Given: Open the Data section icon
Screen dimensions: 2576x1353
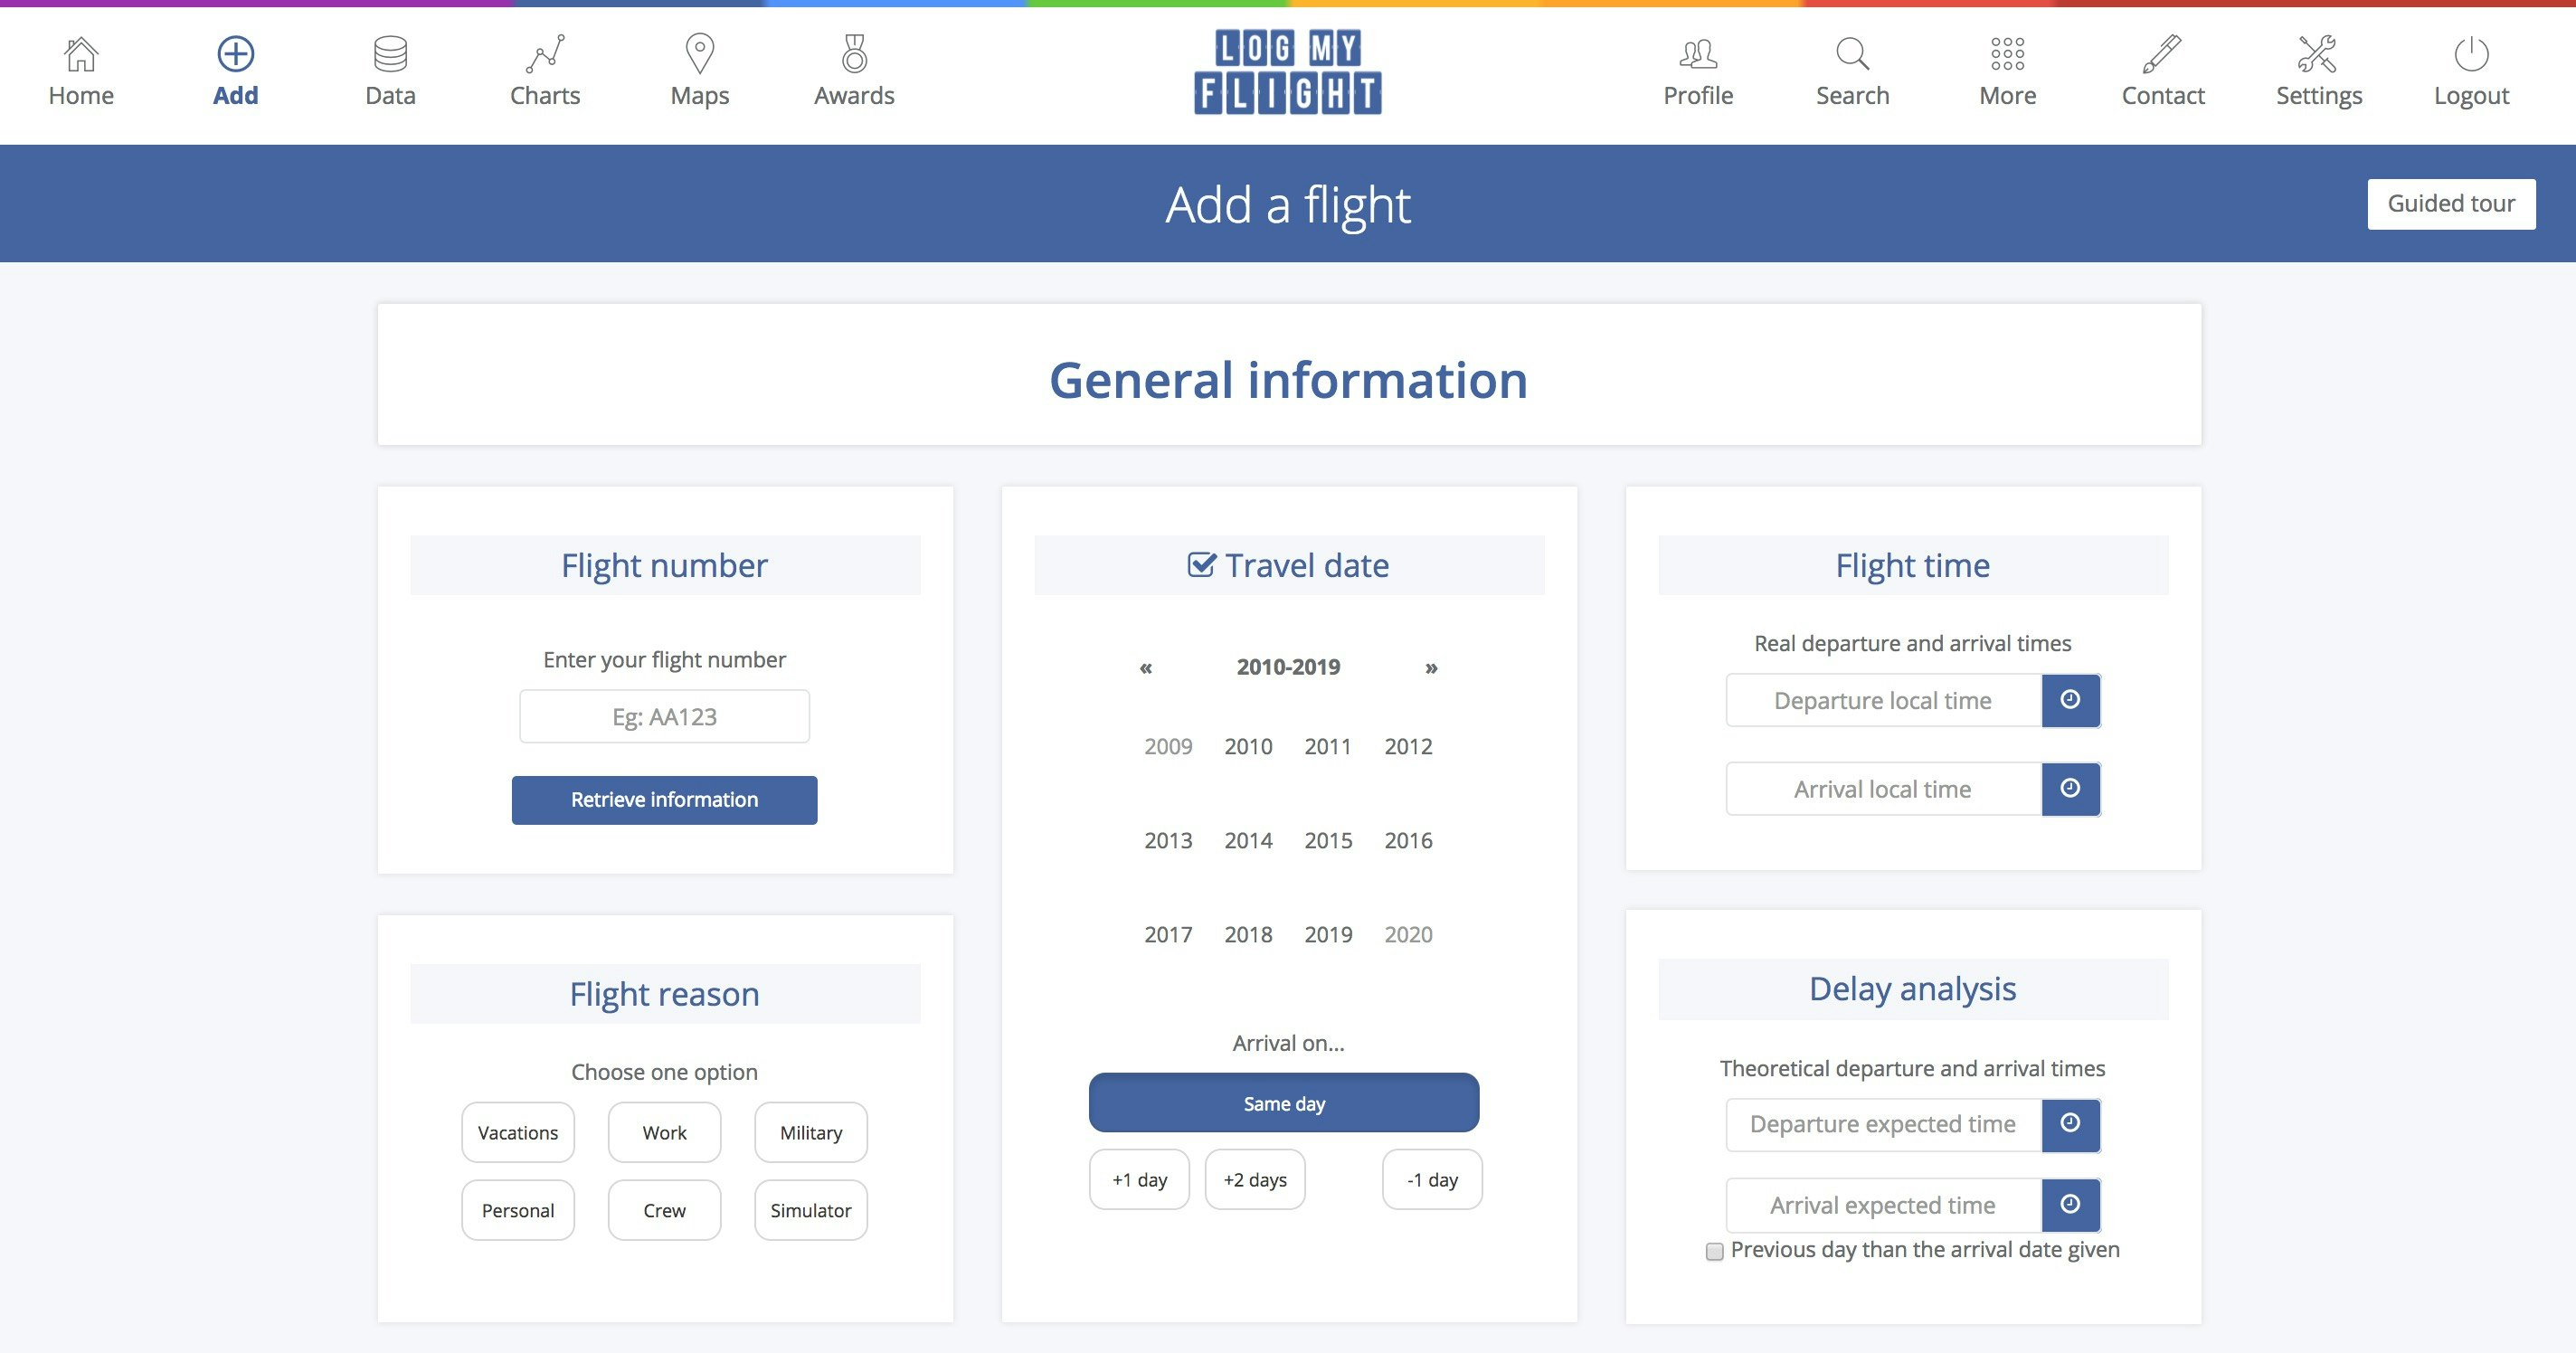Looking at the screenshot, I should point(389,55).
